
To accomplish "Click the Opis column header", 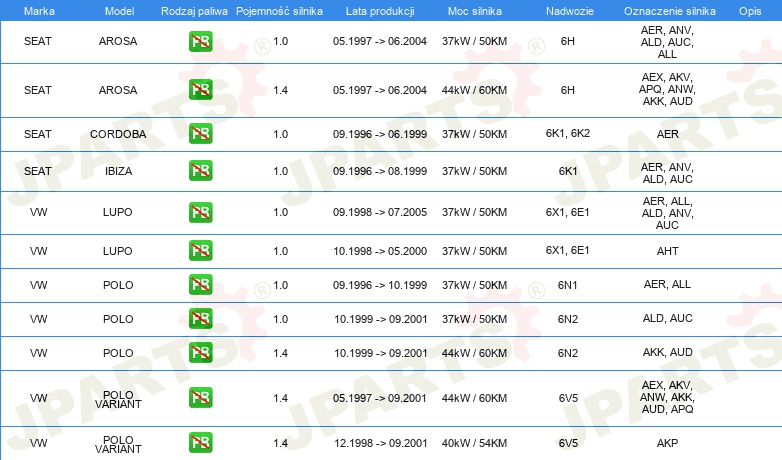I will click(750, 11).
